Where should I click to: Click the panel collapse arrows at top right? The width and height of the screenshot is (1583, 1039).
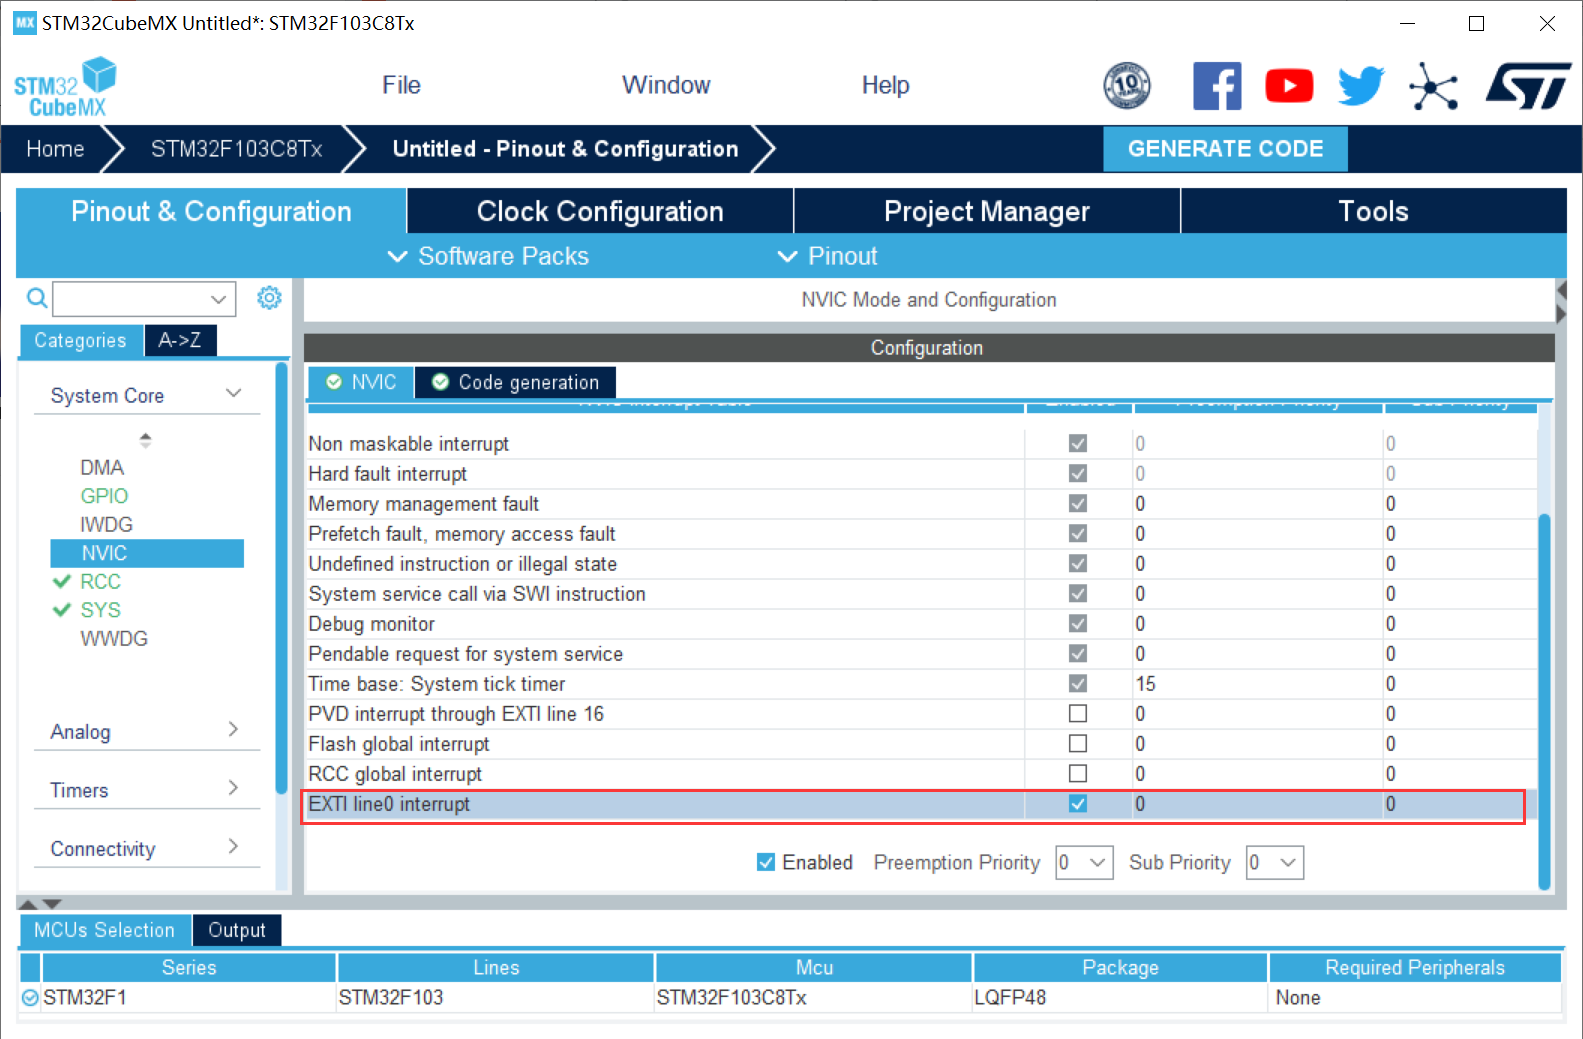point(1561,302)
